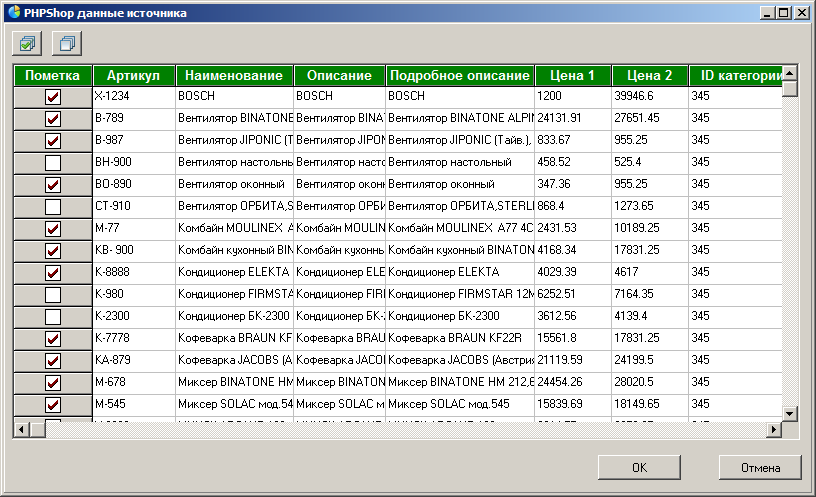Check the mark for row K-2300
The width and height of the screenshot is (816, 497).
[x=53, y=316]
